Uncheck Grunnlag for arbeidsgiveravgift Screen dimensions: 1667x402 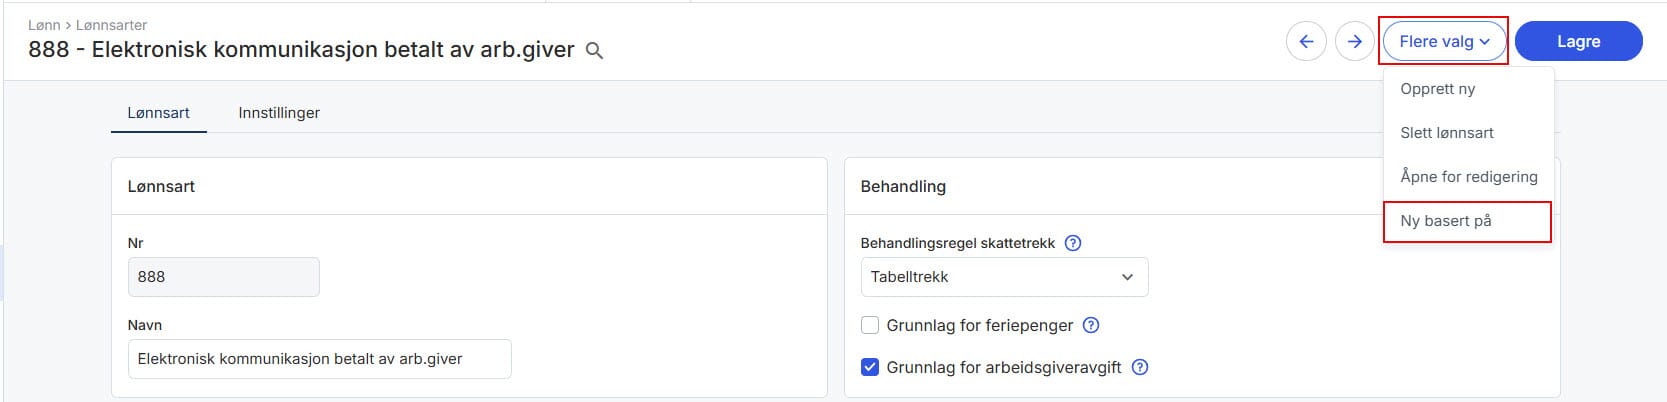[x=870, y=367]
